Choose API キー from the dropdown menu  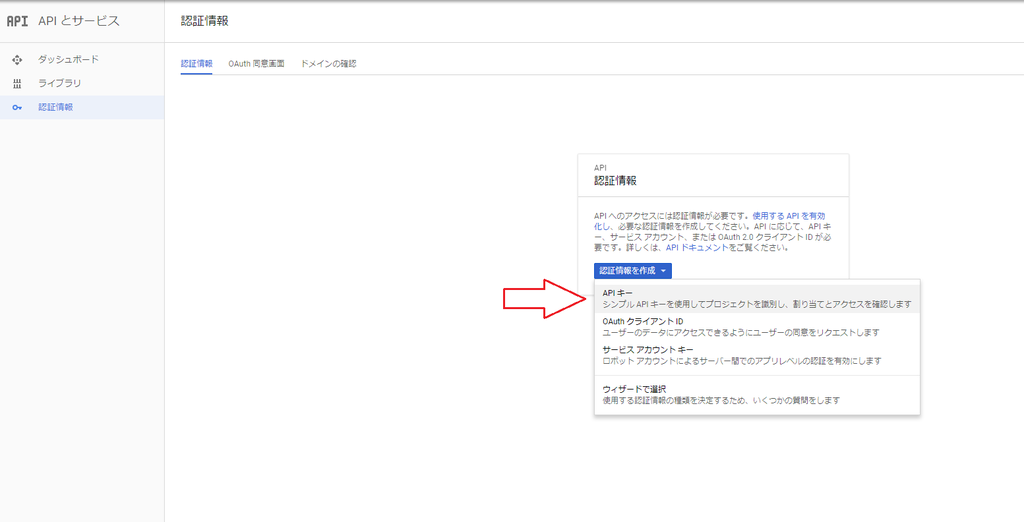tap(757, 299)
